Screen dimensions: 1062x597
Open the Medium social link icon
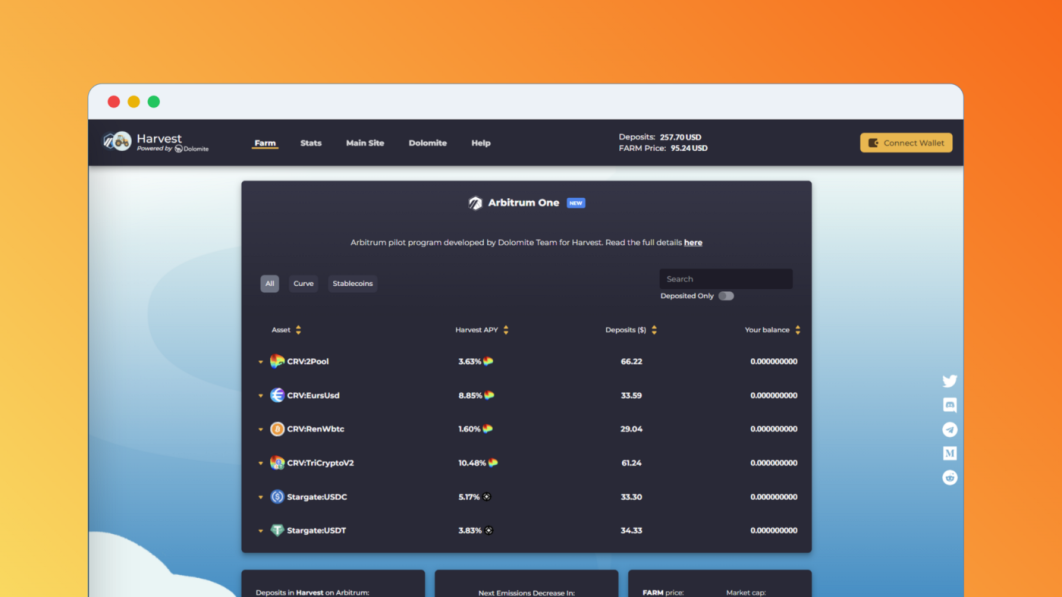pos(950,453)
